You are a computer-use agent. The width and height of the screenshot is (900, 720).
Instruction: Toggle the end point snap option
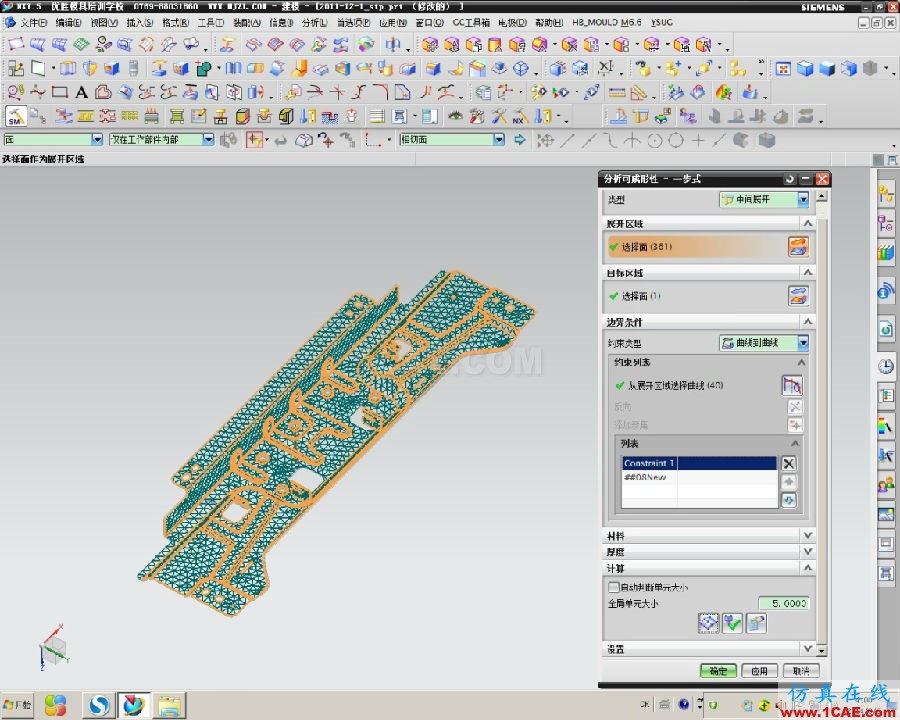(568, 140)
